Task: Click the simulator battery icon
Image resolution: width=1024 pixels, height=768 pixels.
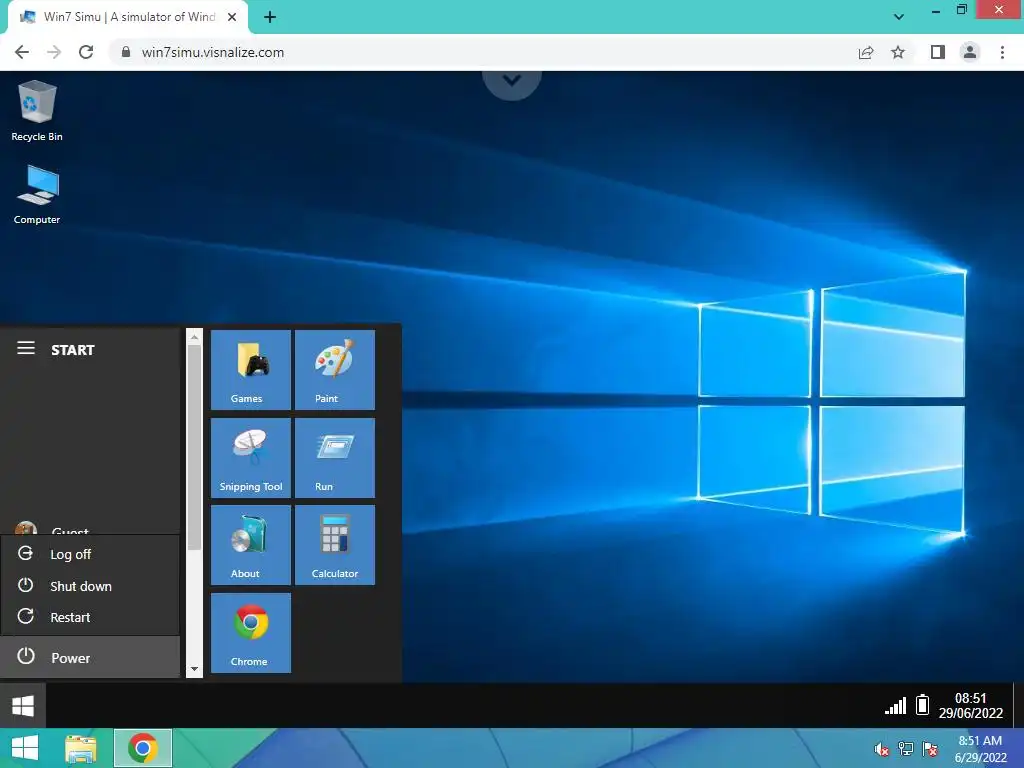Action: pyautogui.click(x=922, y=705)
